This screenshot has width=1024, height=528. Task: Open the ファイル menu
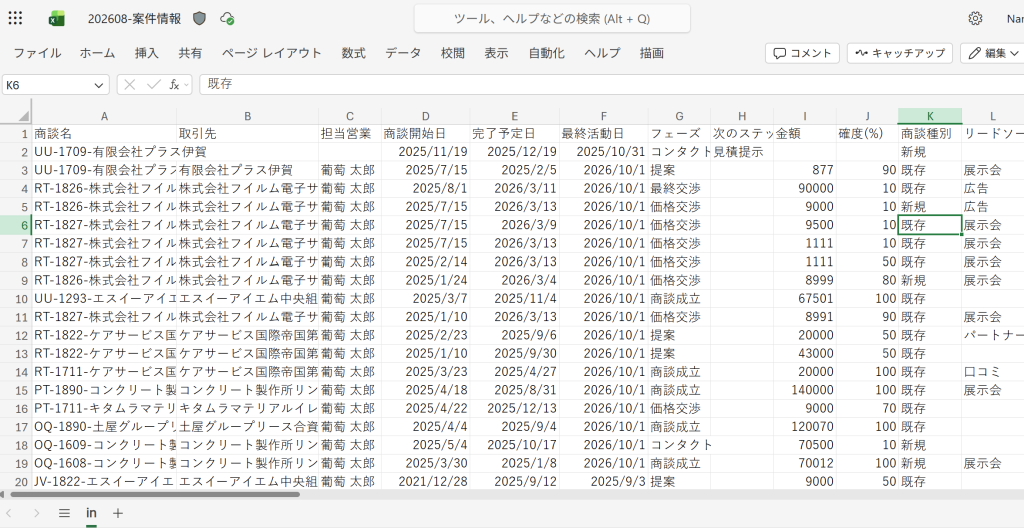click(x=37, y=54)
